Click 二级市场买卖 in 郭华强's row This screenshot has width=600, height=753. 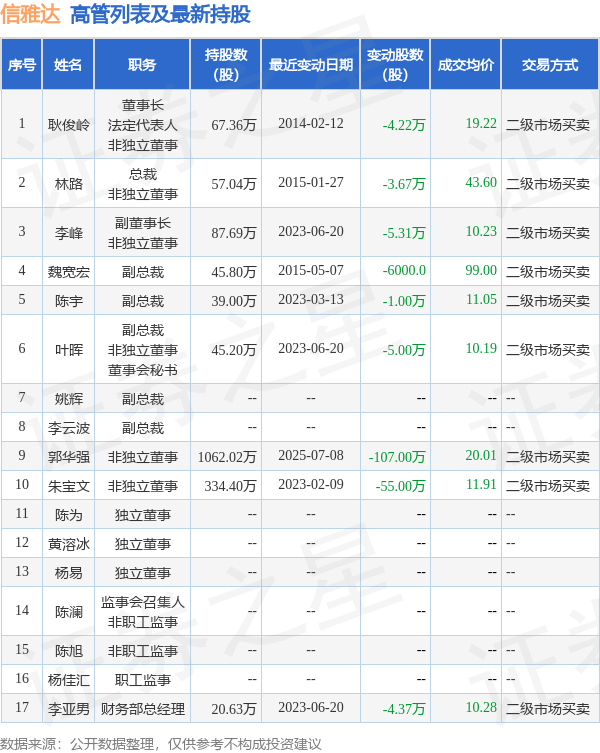(x=548, y=457)
